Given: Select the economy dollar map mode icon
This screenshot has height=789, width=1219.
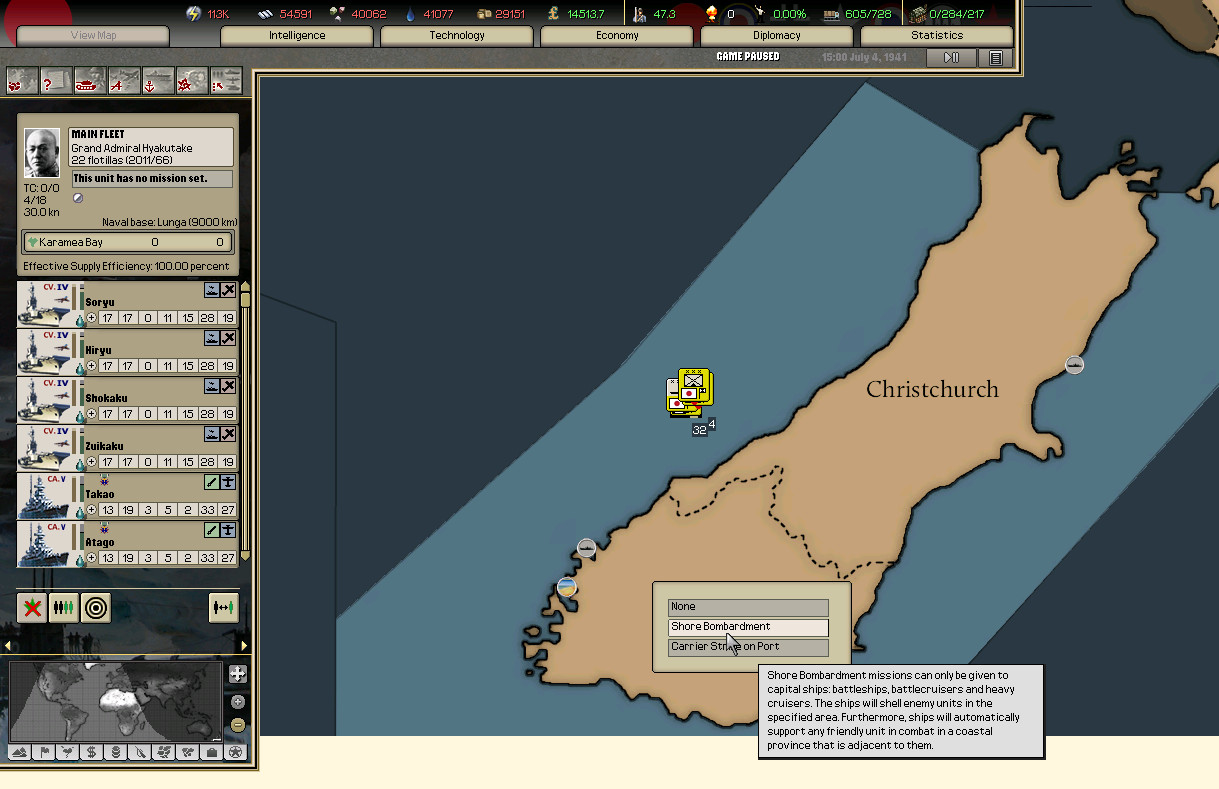Looking at the screenshot, I should pyautogui.click(x=91, y=752).
